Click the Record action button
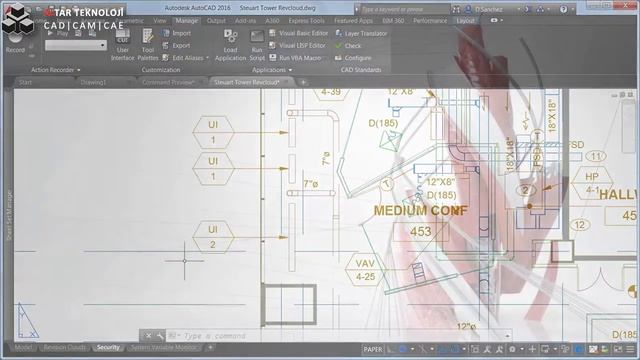640x360 pixels. click(15, 44)
